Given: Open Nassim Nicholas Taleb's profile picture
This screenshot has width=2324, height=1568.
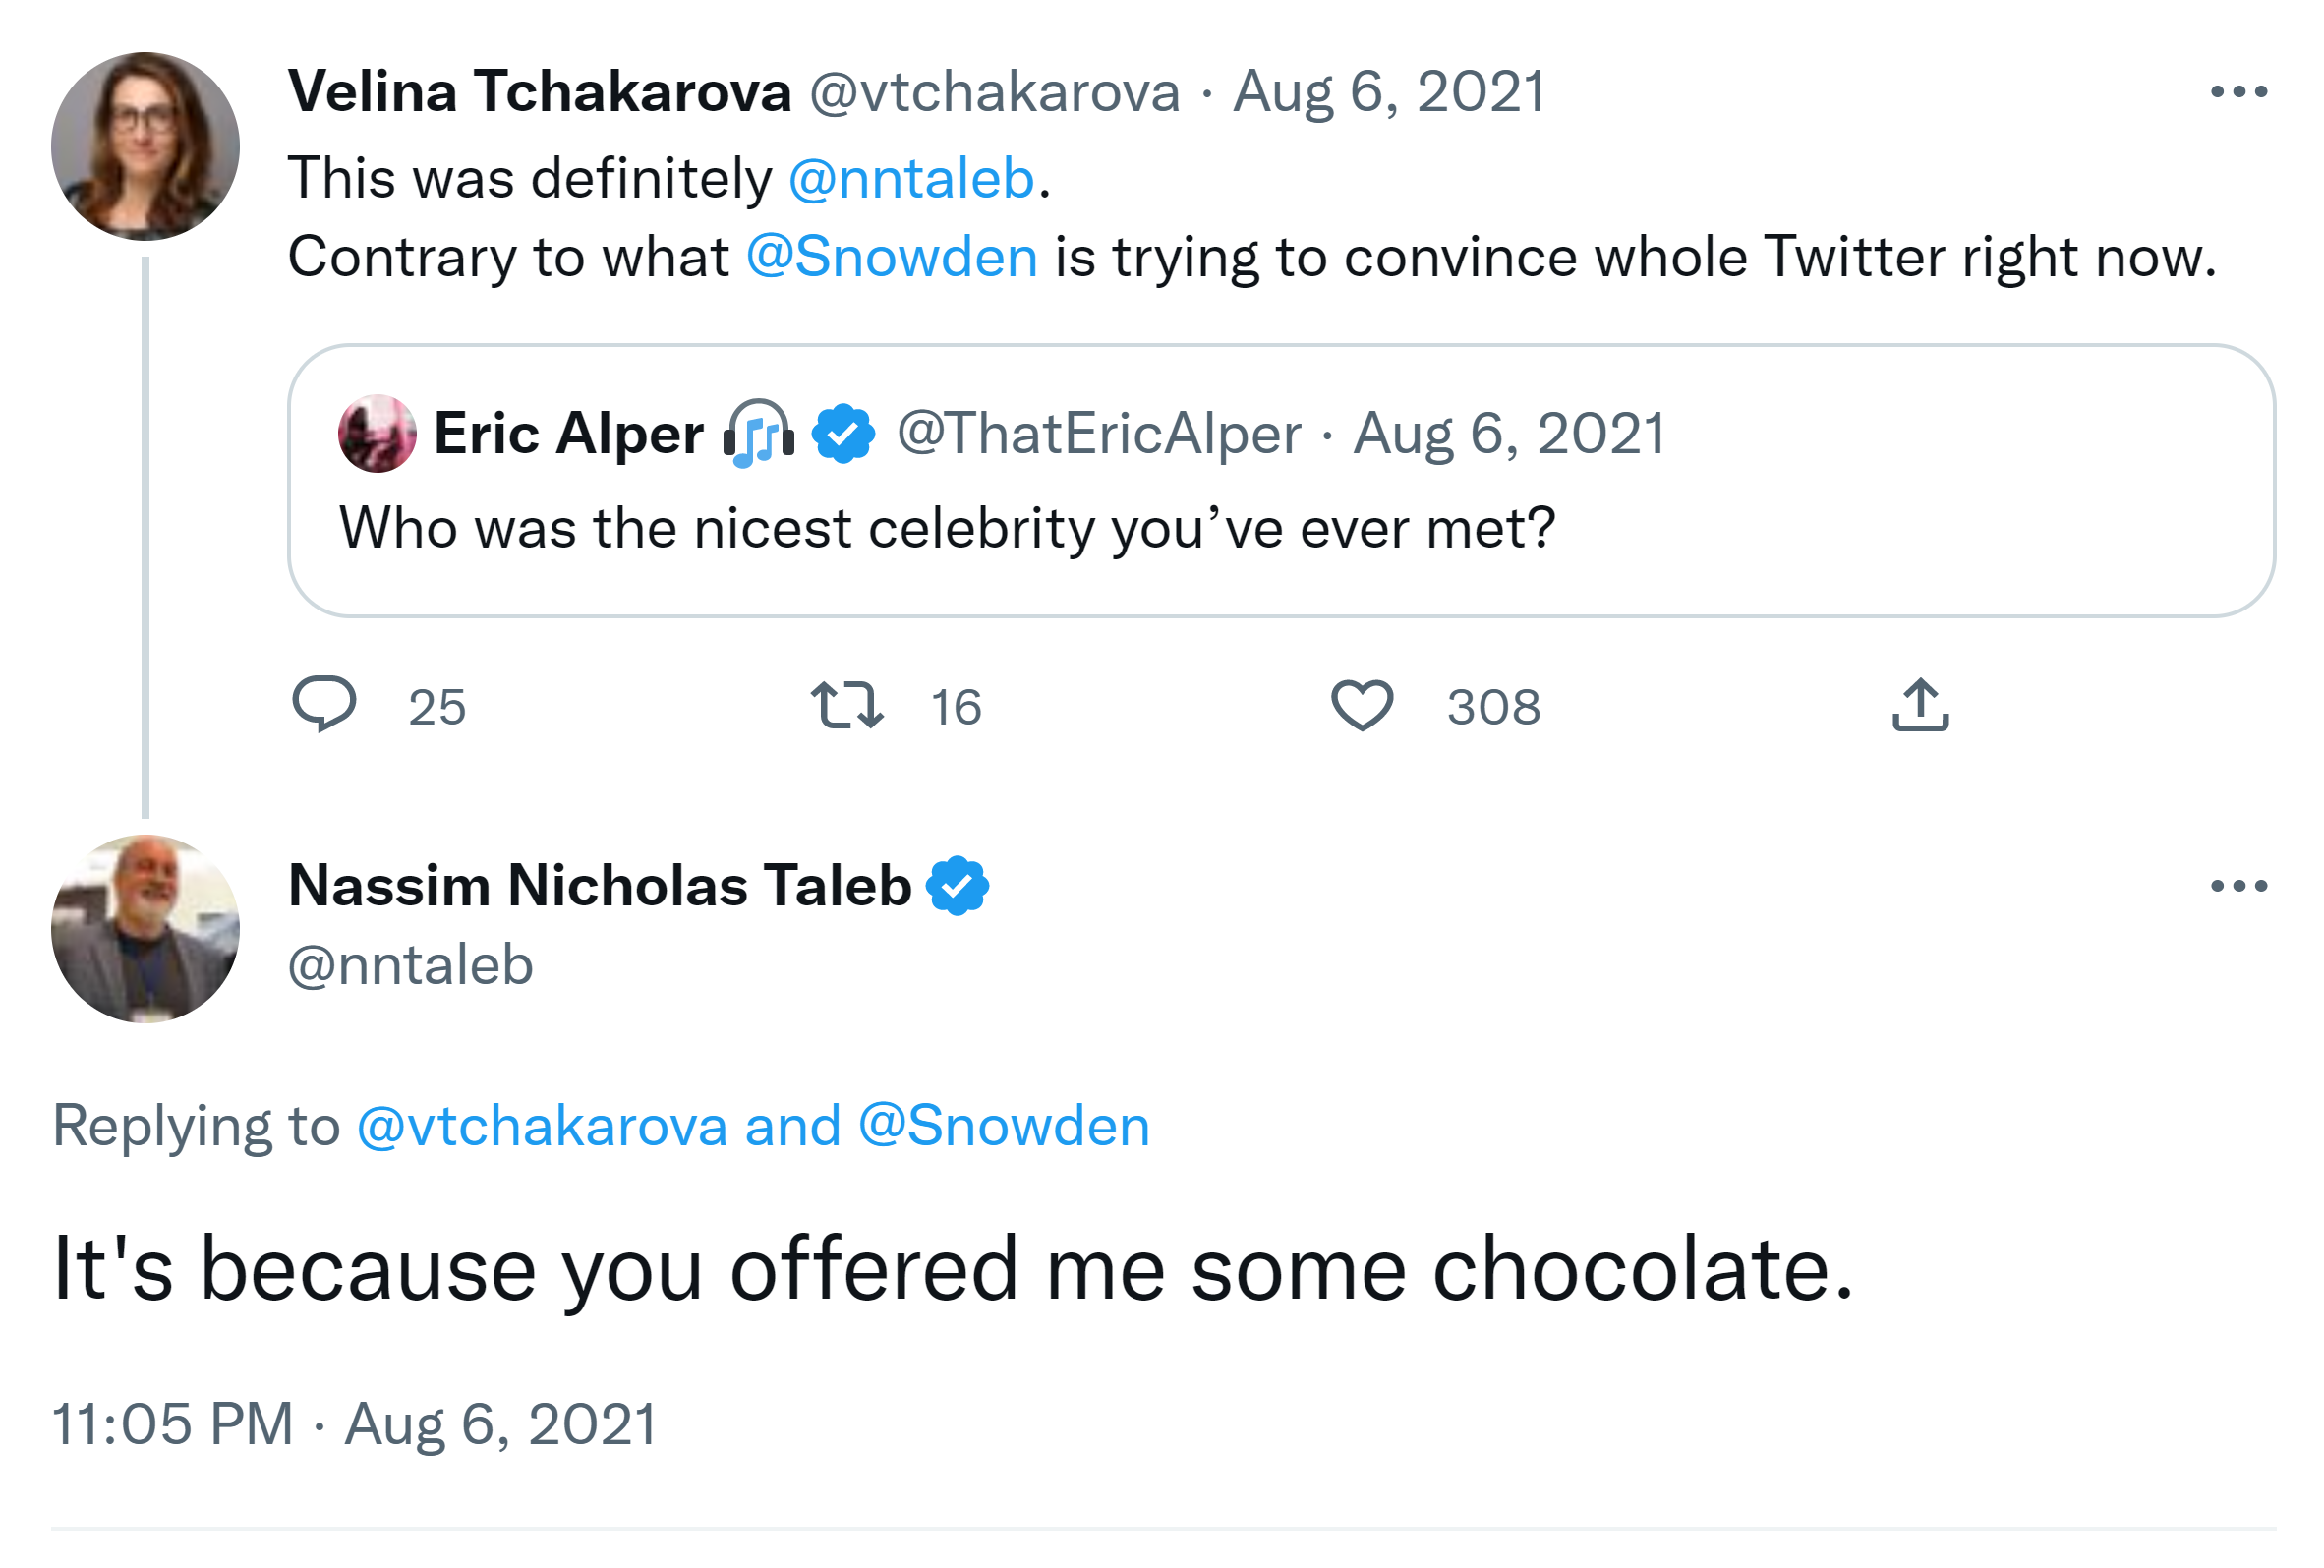Looking at the screenshot, I should [145, 928].
